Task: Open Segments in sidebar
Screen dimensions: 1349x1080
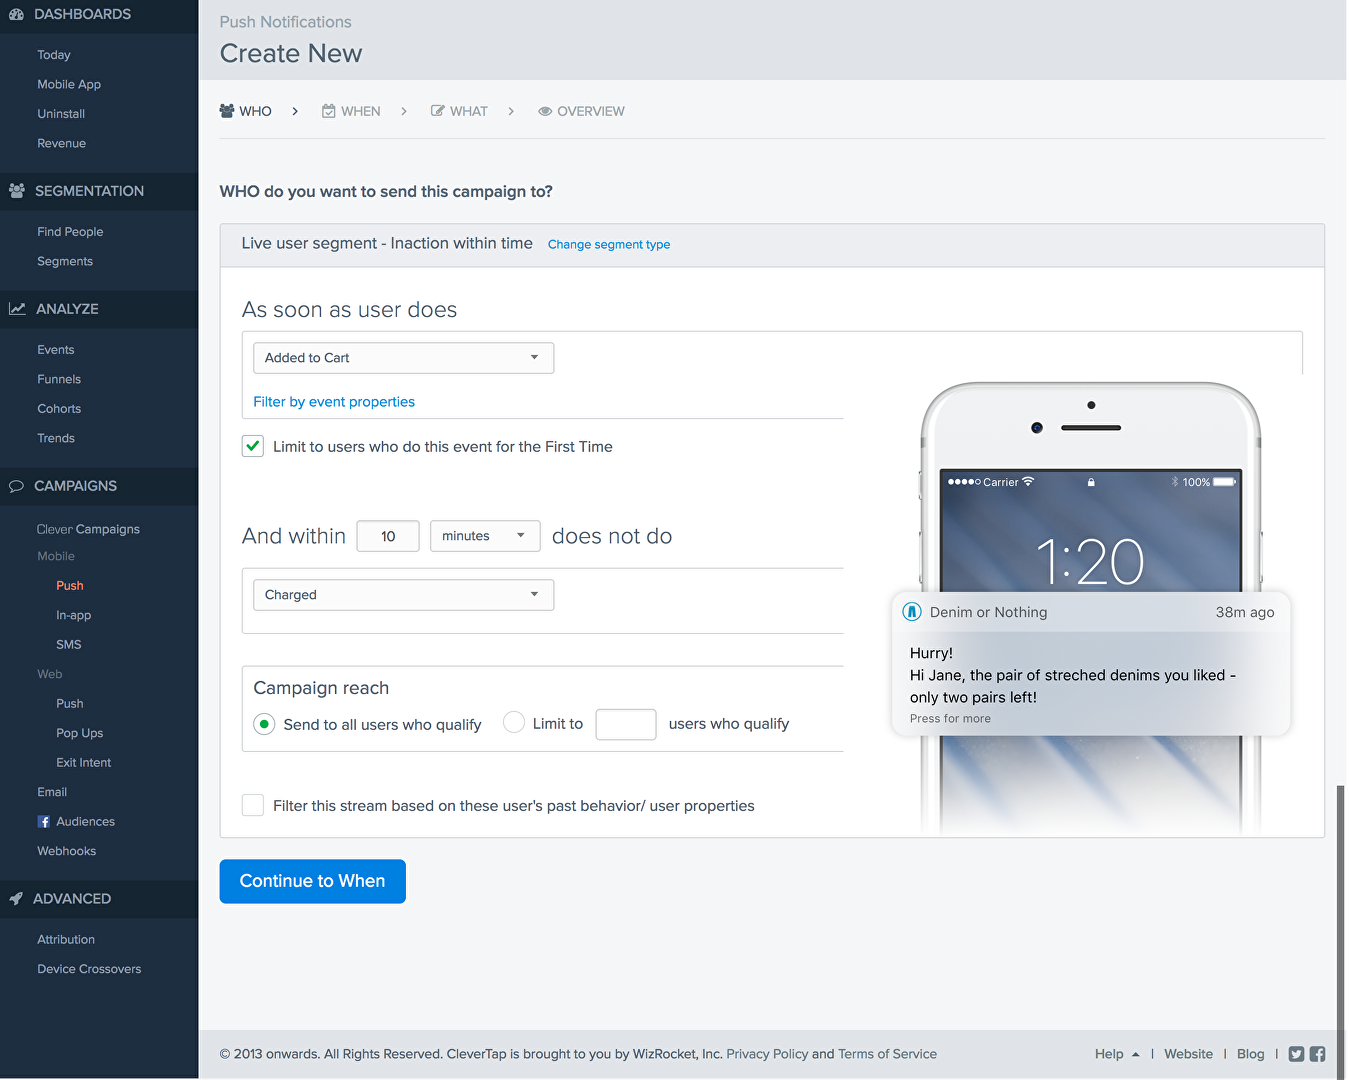Action: (x=65, y=261)
